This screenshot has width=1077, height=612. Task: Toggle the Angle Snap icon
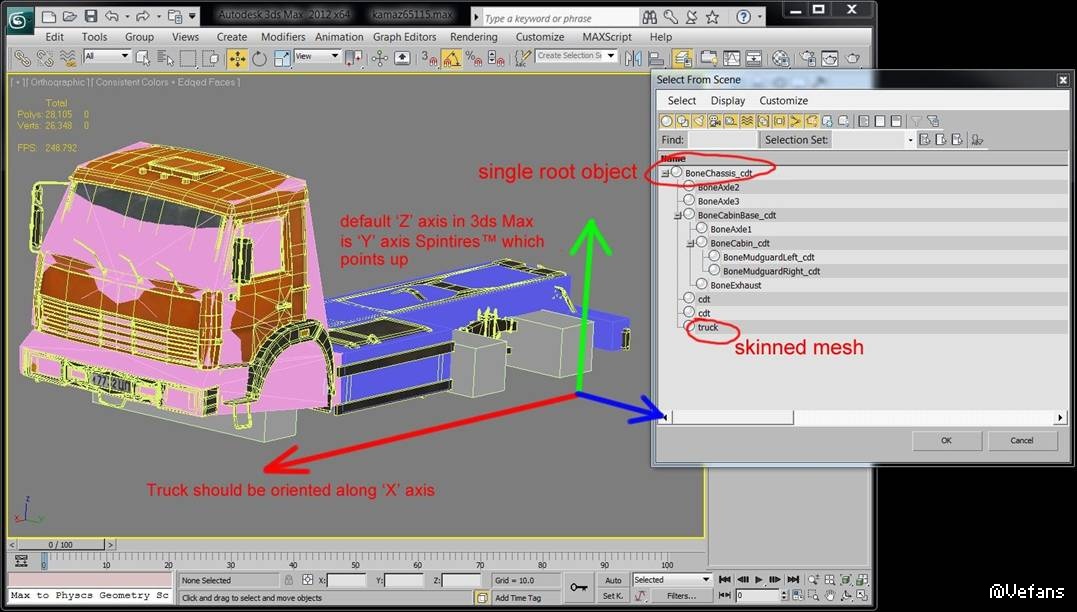(451, 59)
